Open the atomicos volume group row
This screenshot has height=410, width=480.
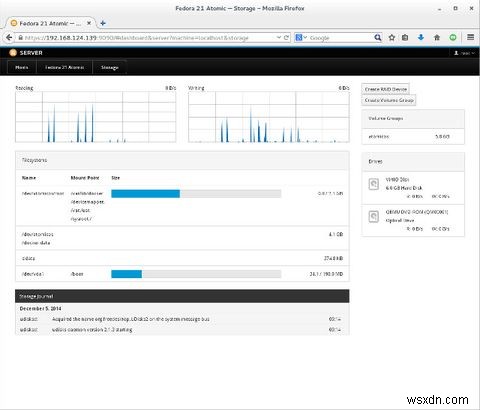click(x=413, y=136)
